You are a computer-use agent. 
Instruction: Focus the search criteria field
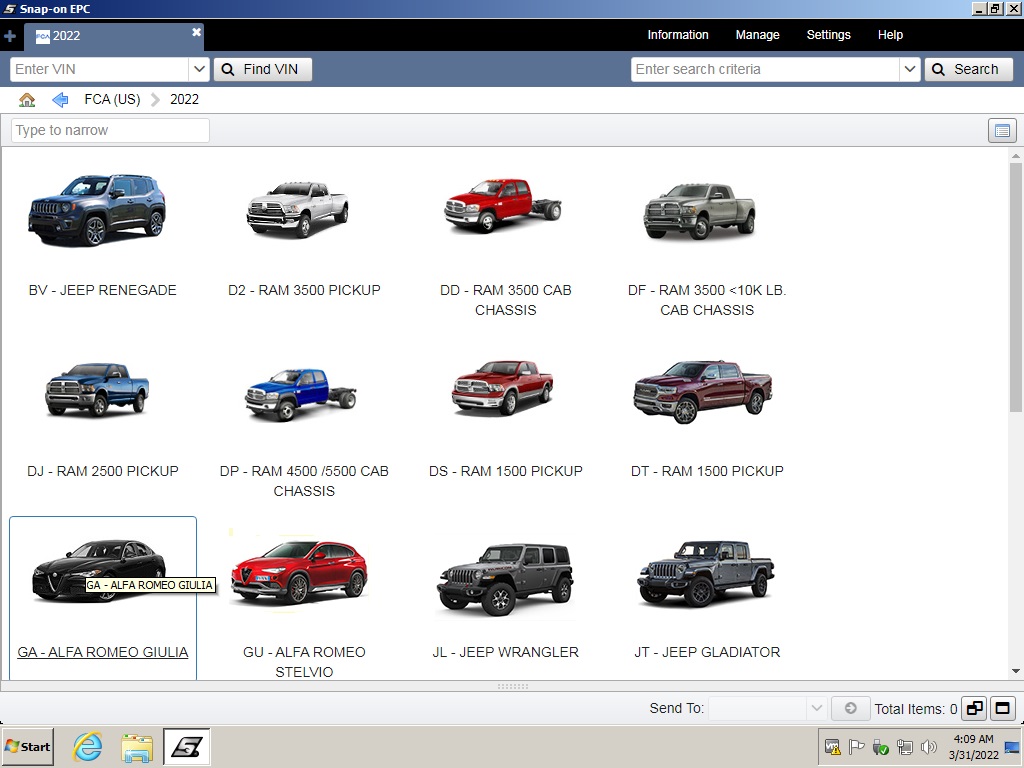(765, 69)
